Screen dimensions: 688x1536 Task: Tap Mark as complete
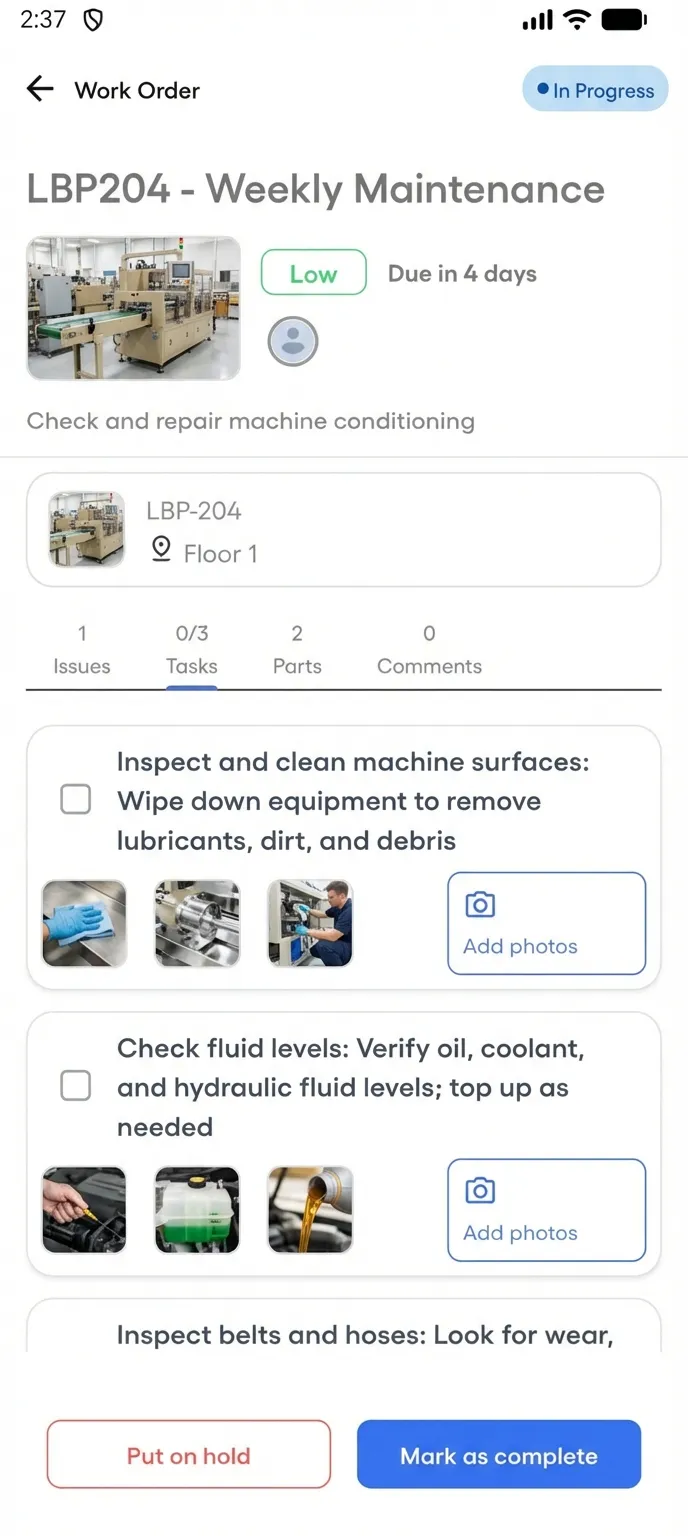[498, 1454]
